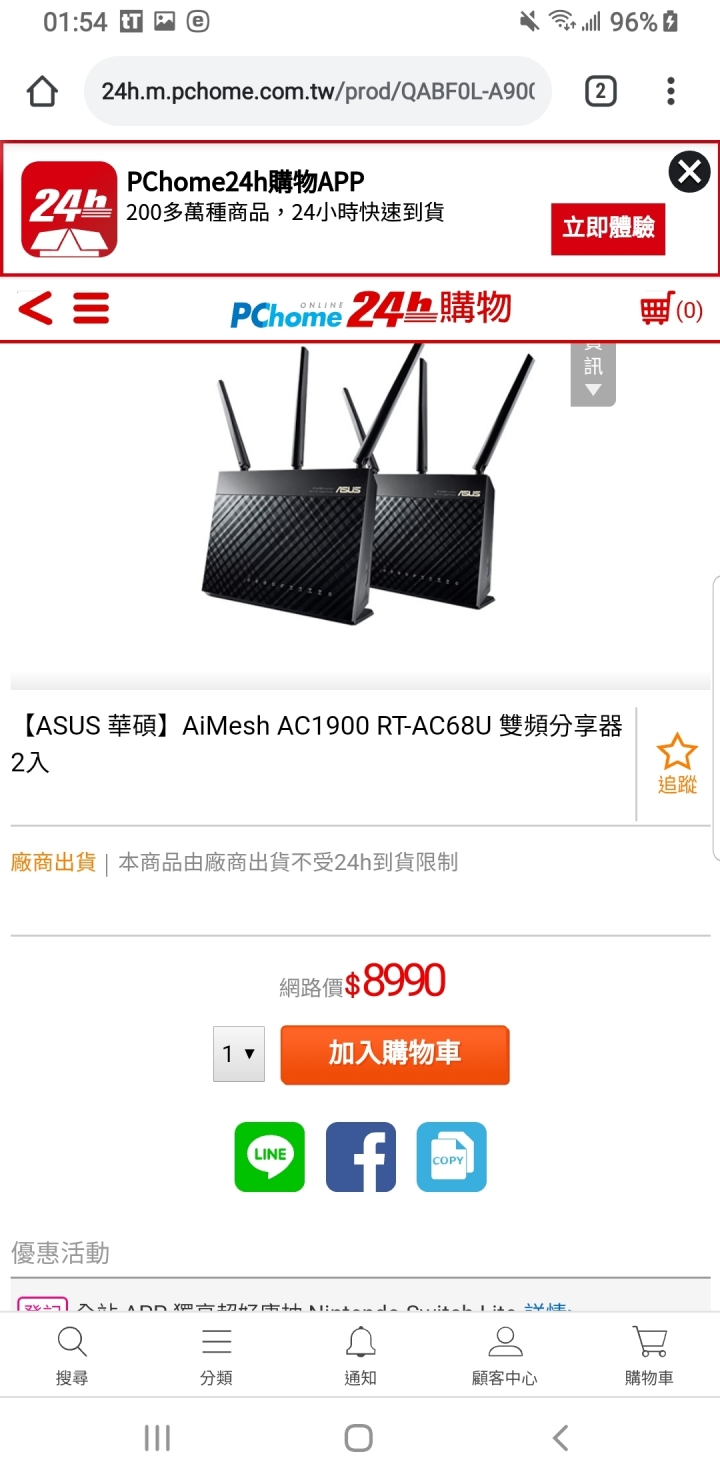Share product on Facebook

click(361, 1157)
